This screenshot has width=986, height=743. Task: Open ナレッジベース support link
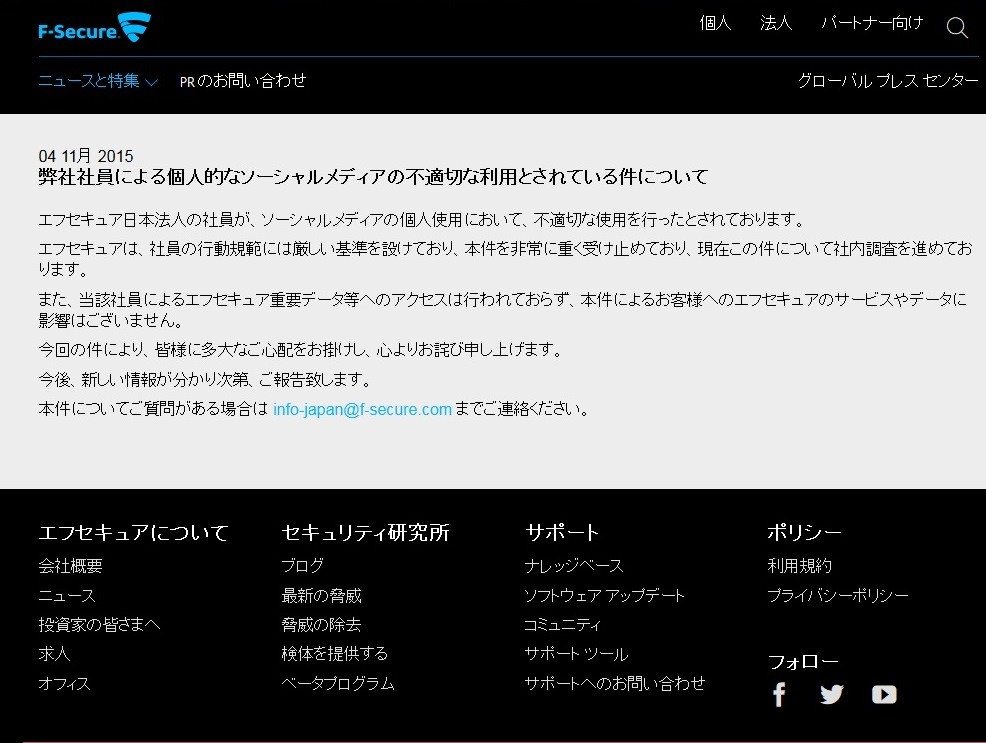[x=573, y=566]
